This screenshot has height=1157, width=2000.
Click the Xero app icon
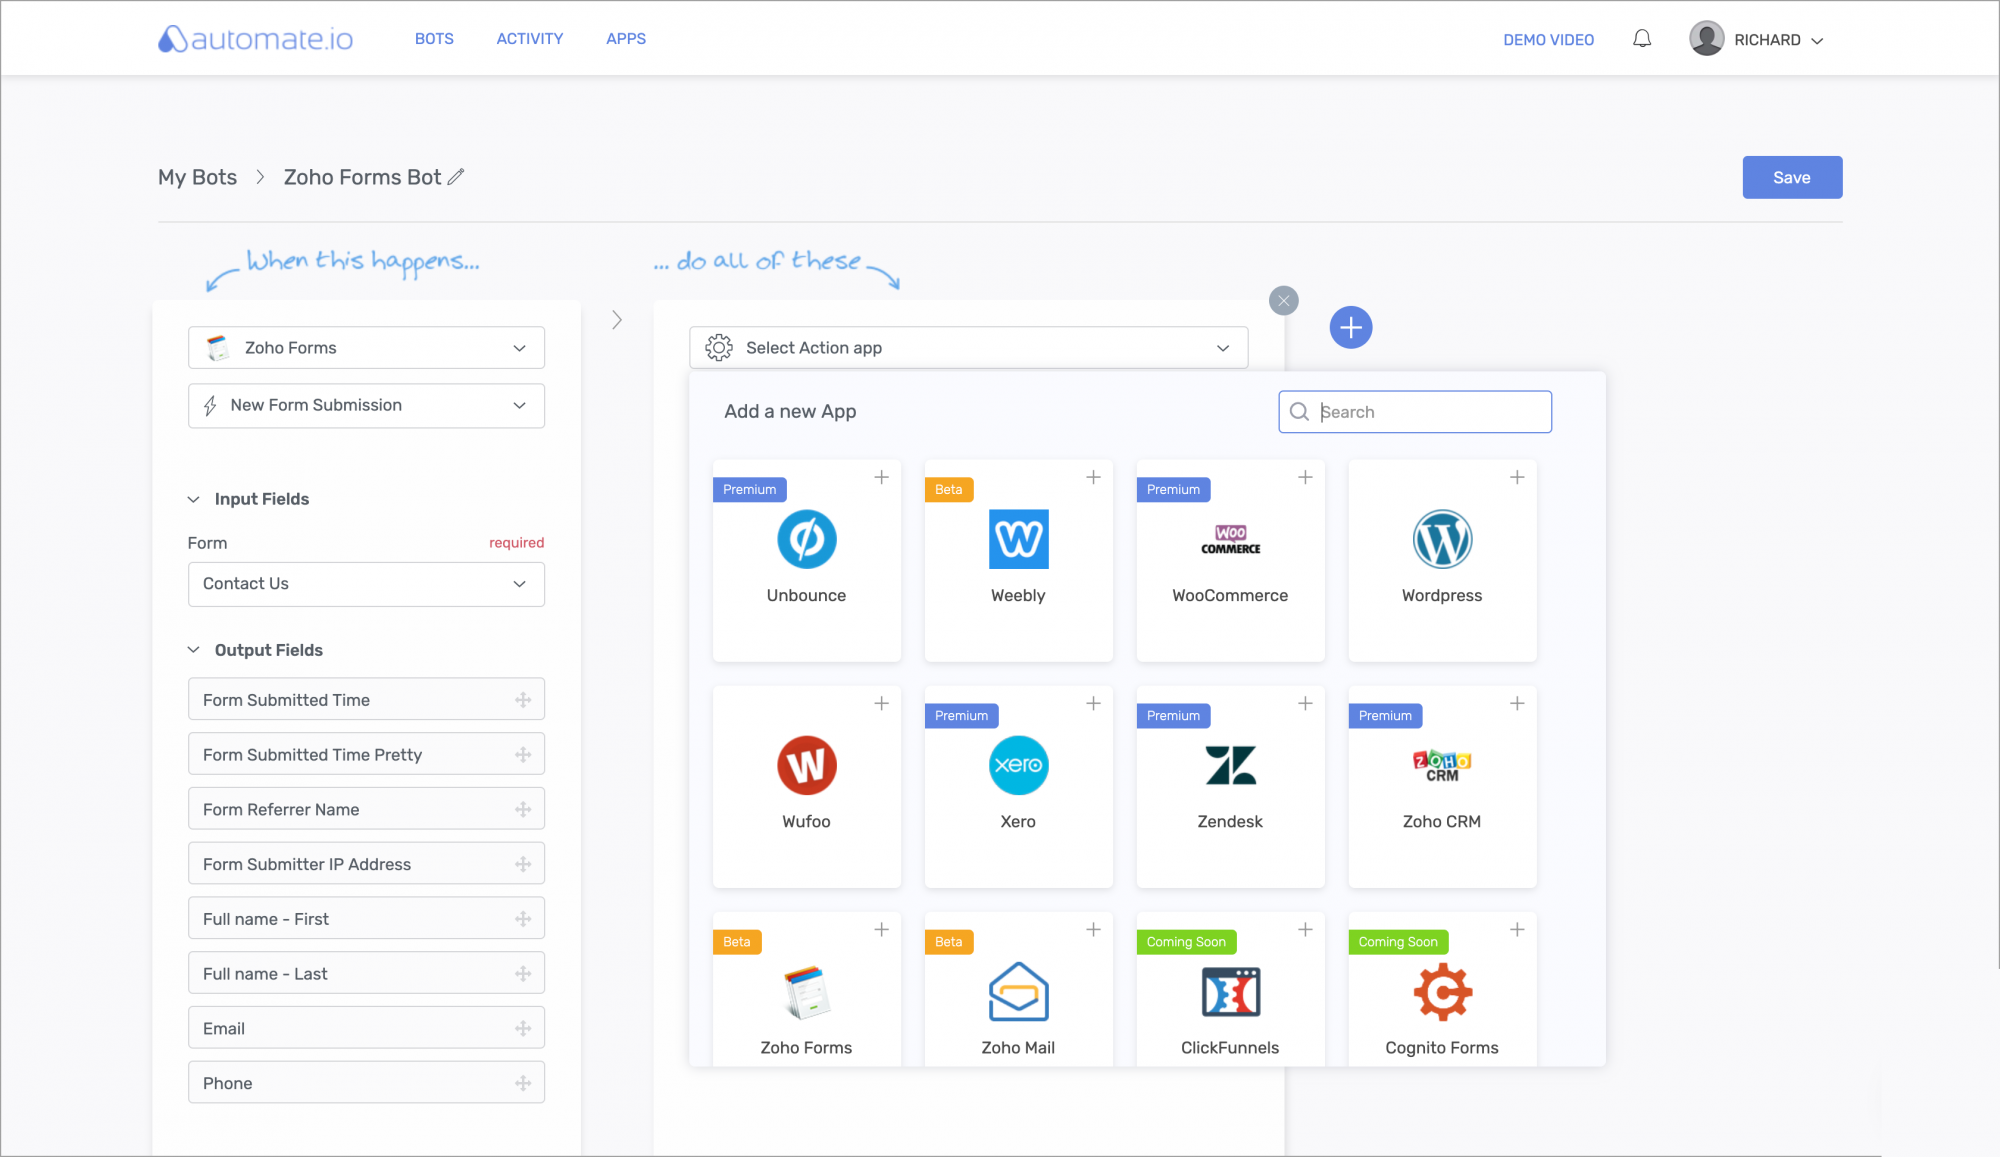1018,764
